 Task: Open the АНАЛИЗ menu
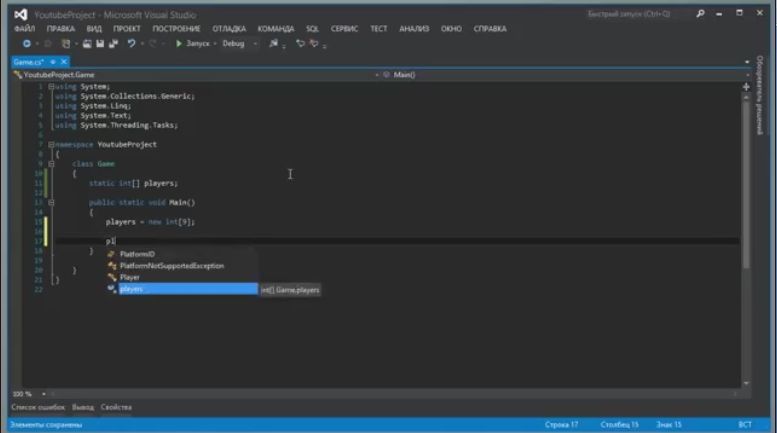point(414,29)
